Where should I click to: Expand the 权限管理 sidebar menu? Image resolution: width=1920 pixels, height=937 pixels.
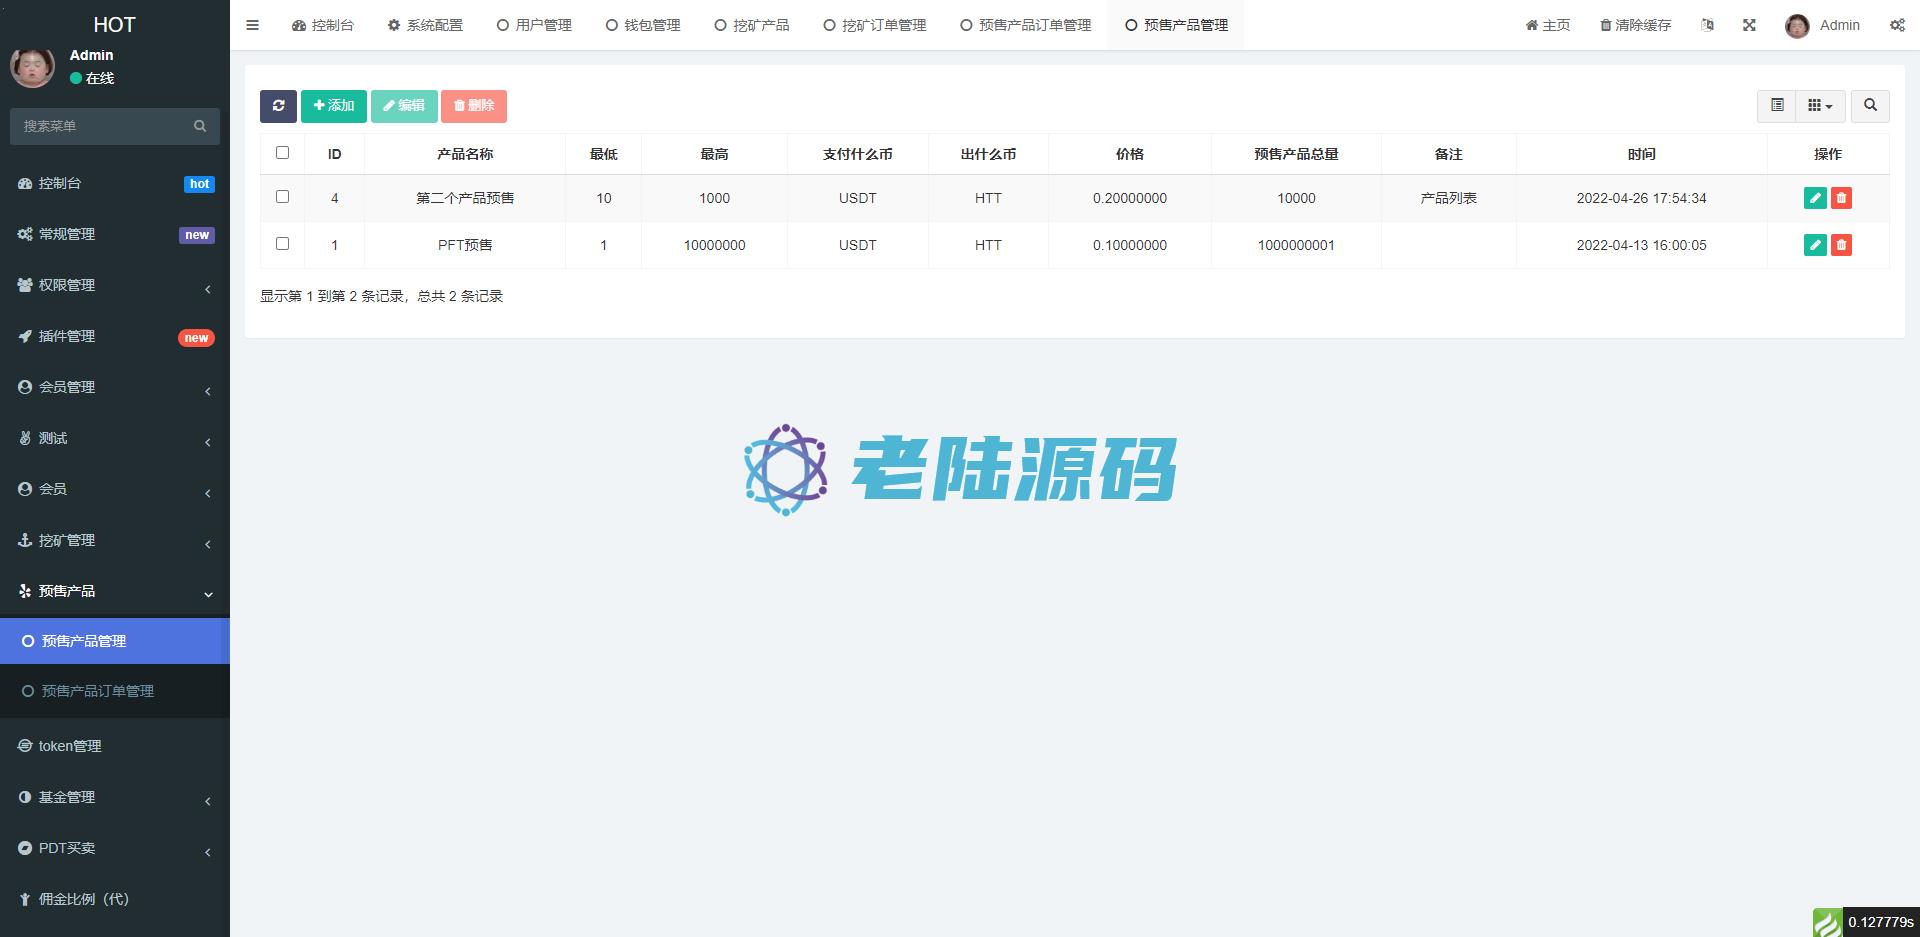click(x=115, y=285)
